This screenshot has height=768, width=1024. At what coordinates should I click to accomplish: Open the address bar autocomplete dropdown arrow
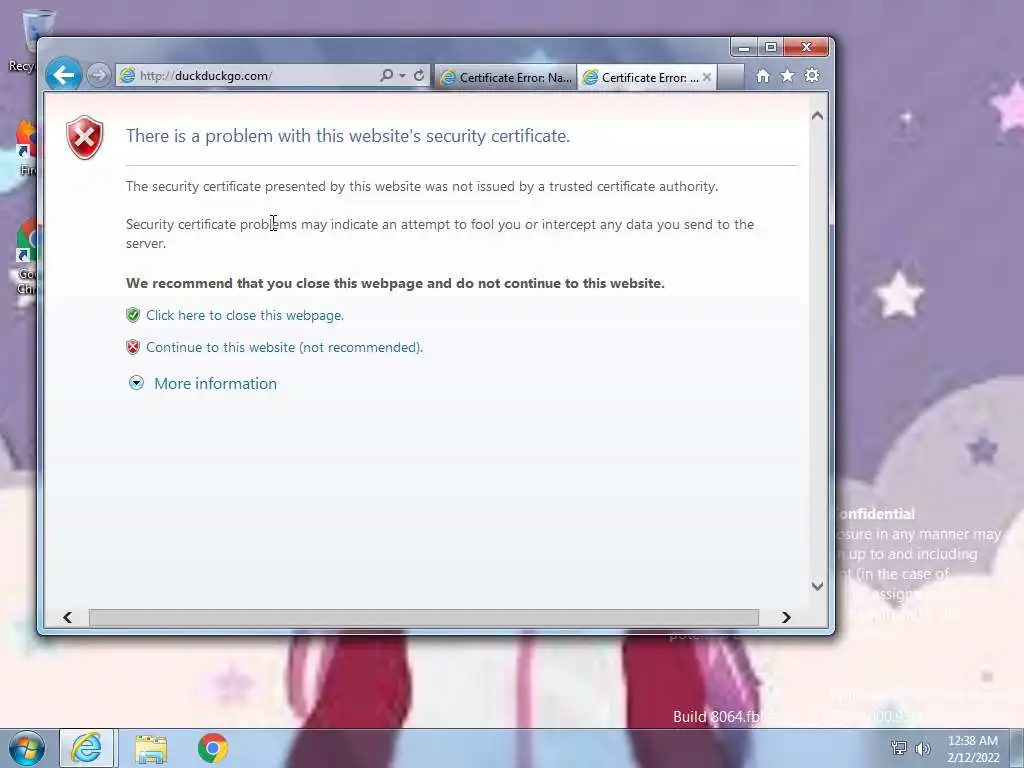pyautogui.click(x=402, y=76)
